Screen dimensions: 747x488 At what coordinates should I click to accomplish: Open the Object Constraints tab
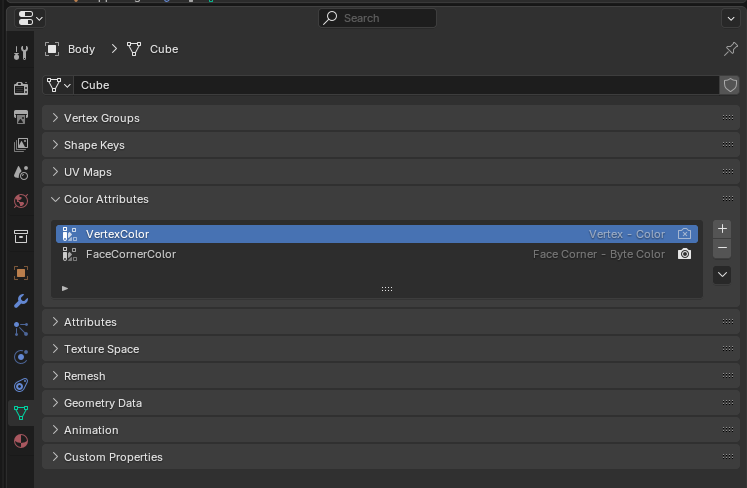click(21, 385)
